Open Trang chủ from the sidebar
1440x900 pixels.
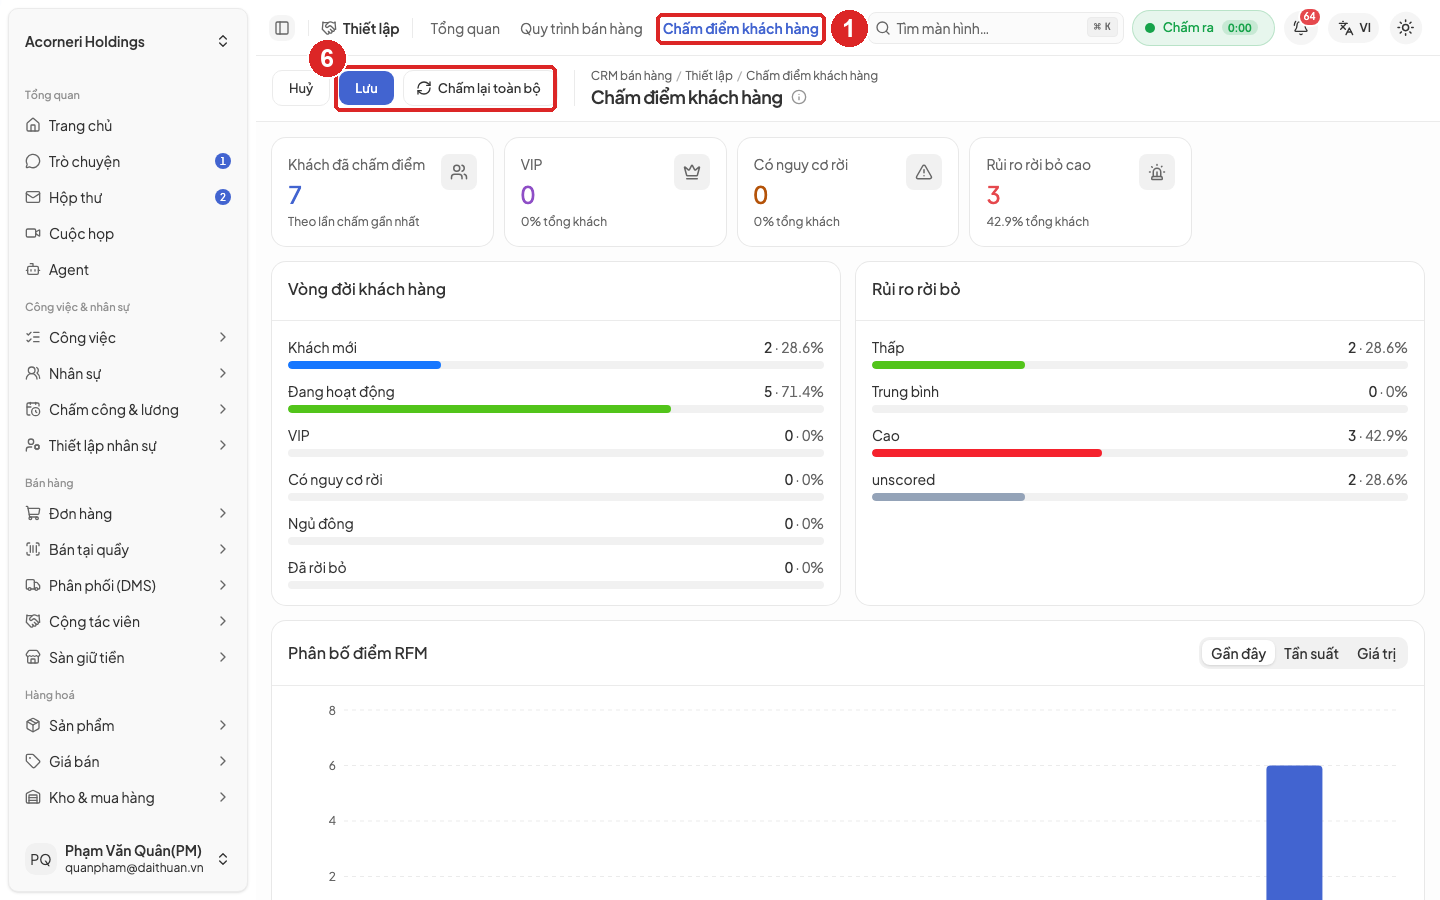(128, 126)
